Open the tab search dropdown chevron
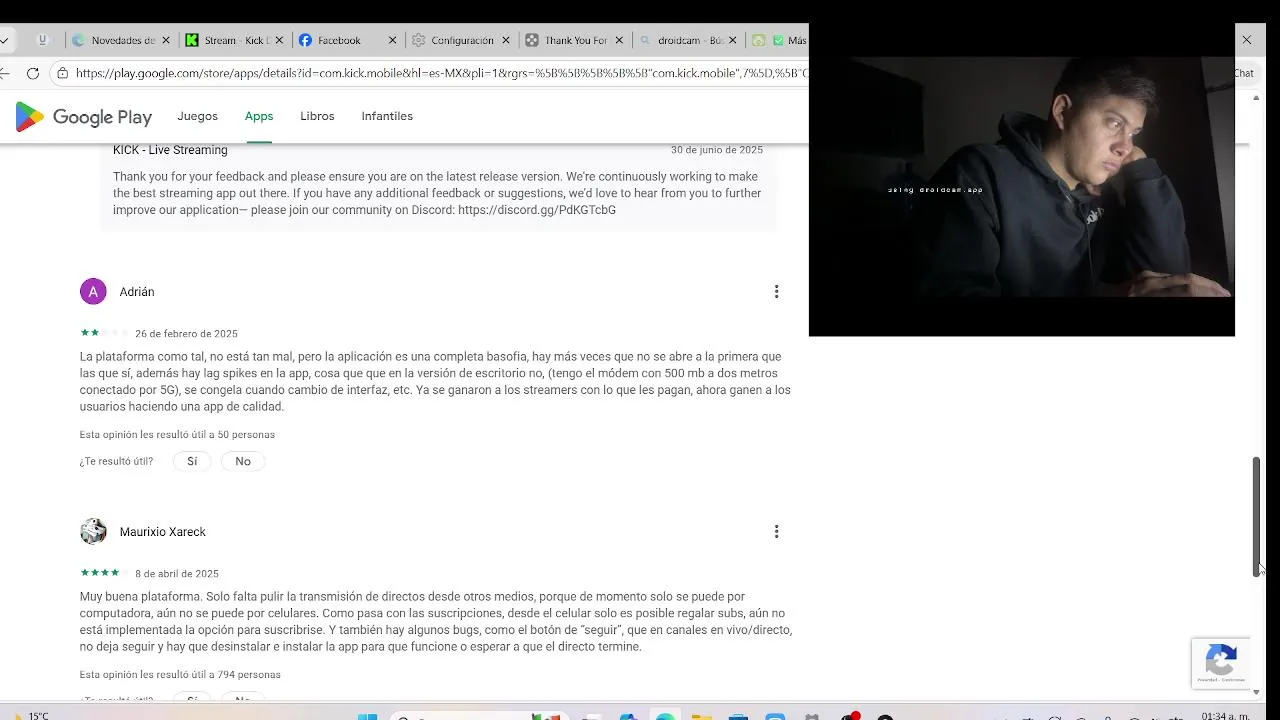This screenshot has width=1280, height=720. click(x=5, y=40)
